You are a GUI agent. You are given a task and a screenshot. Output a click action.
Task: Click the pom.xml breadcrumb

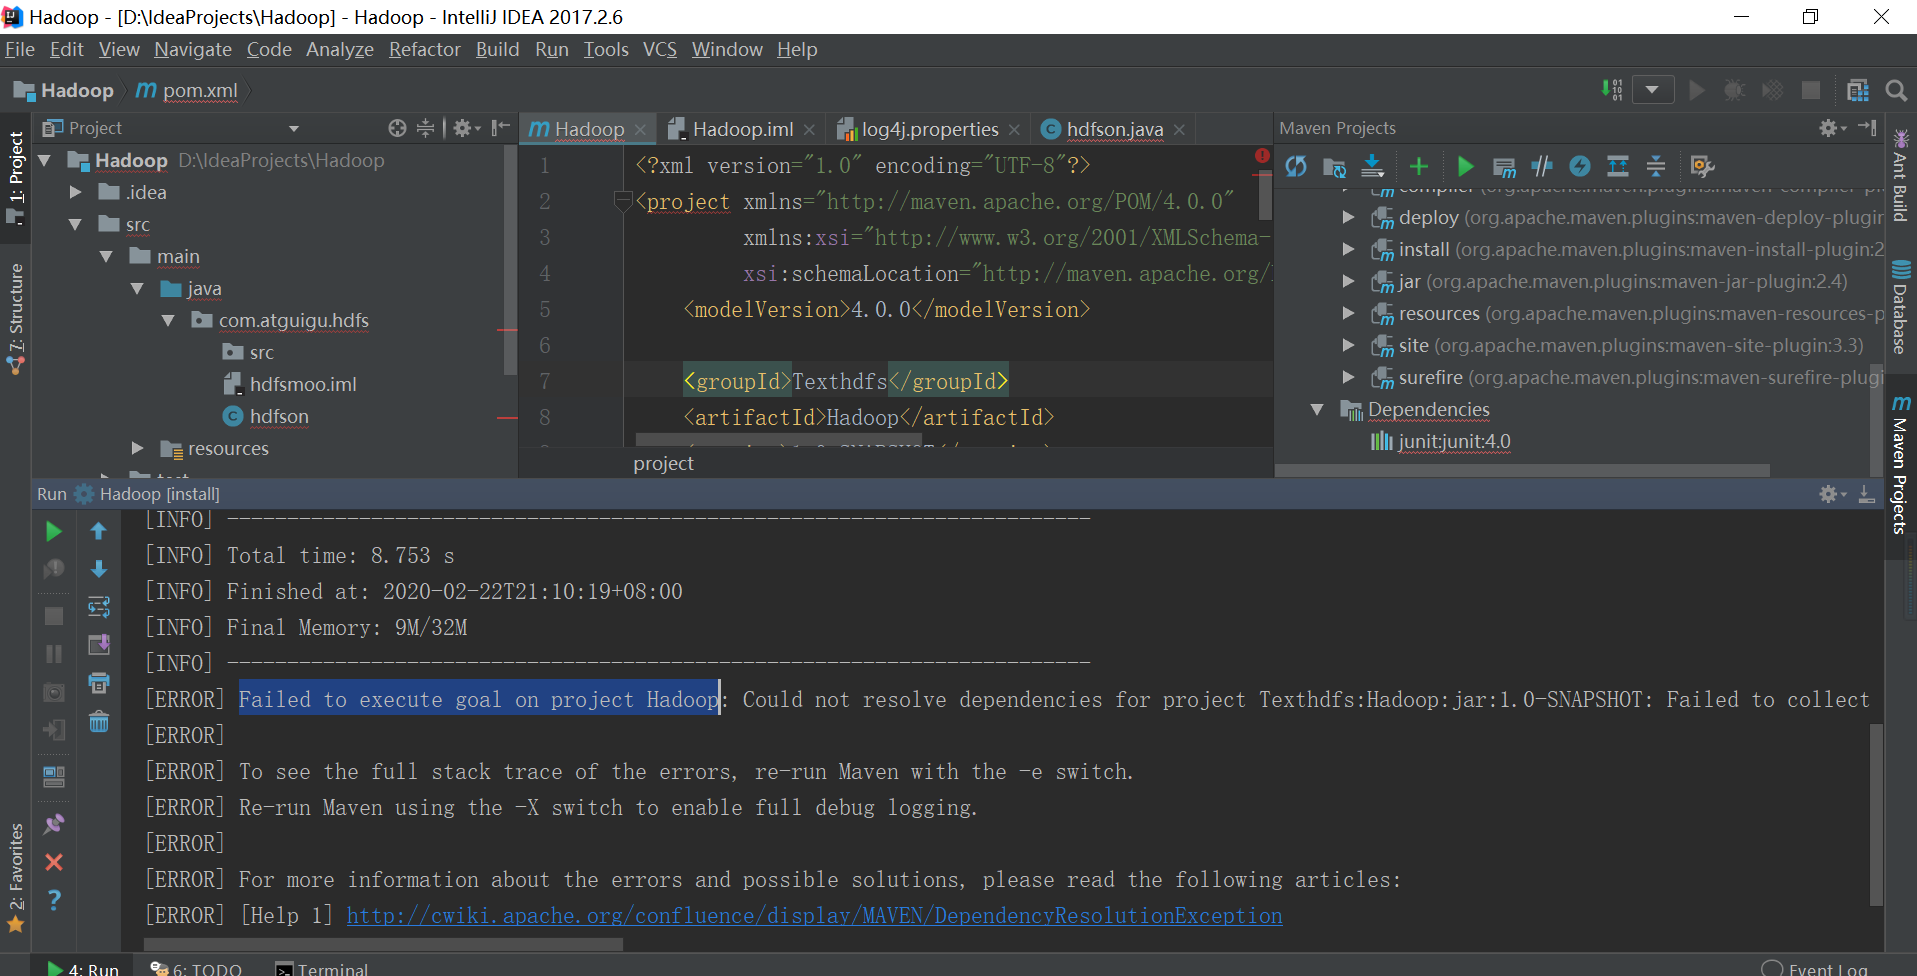pos(200,90)
